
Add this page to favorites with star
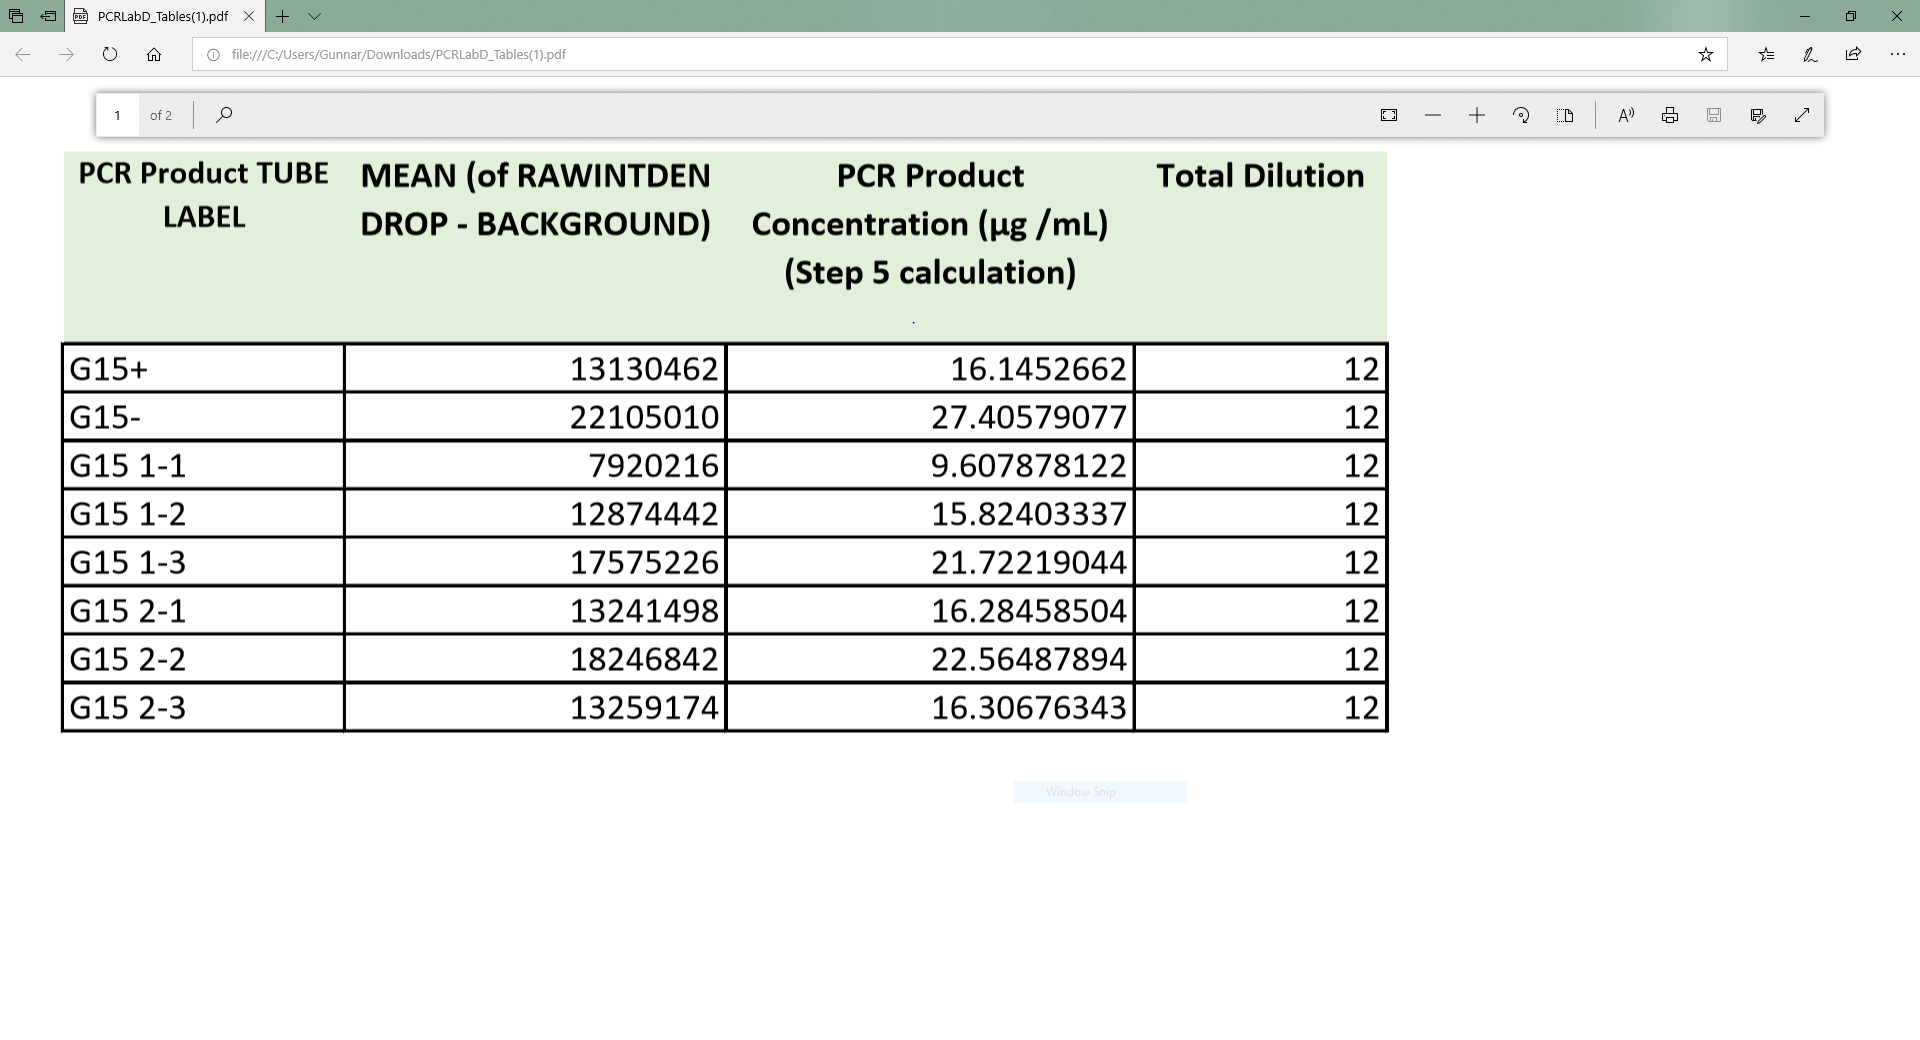[x=1706, y=54]
